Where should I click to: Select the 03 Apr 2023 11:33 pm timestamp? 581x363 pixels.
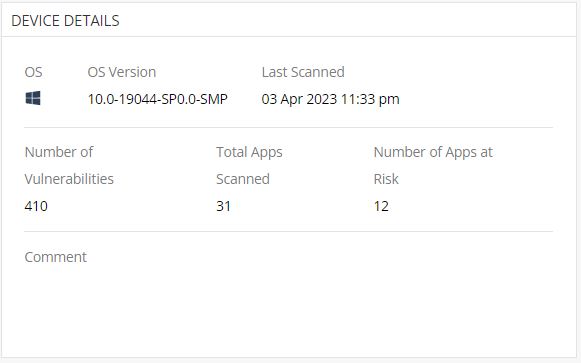[331, 99]
